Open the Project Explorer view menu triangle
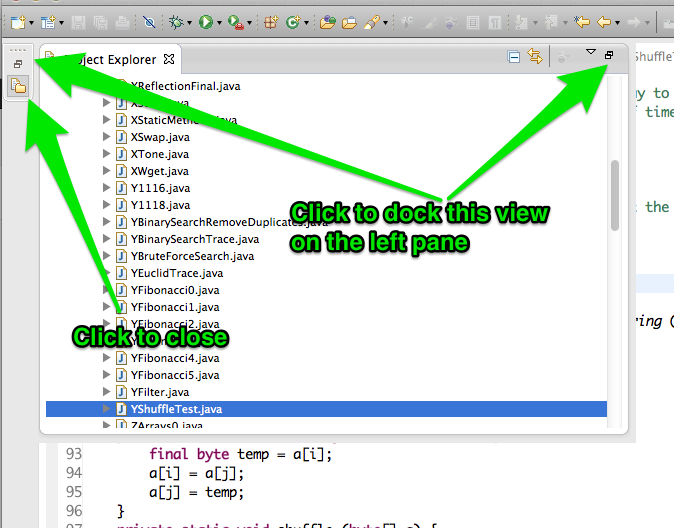The image size is (674, 528). coord(590,52)
